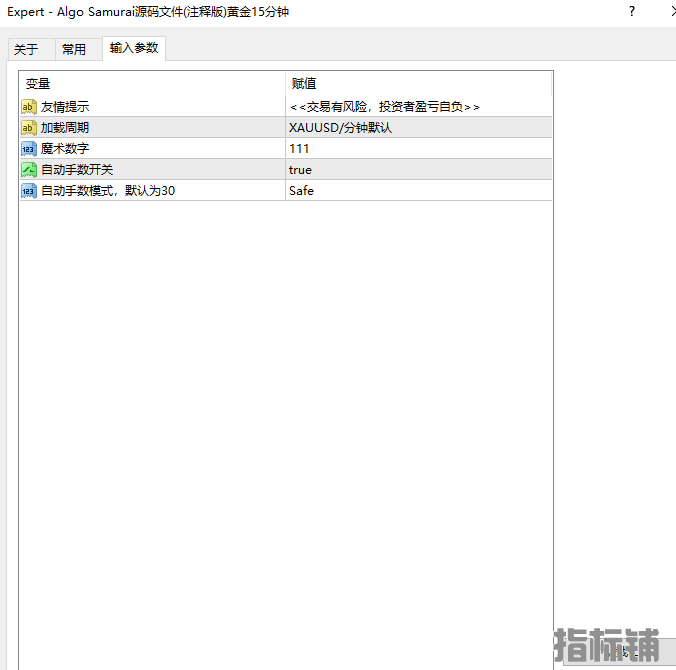Select 自动手数模式，默认为30 variable name
The image size is (676, 670).
click(108, 191)
